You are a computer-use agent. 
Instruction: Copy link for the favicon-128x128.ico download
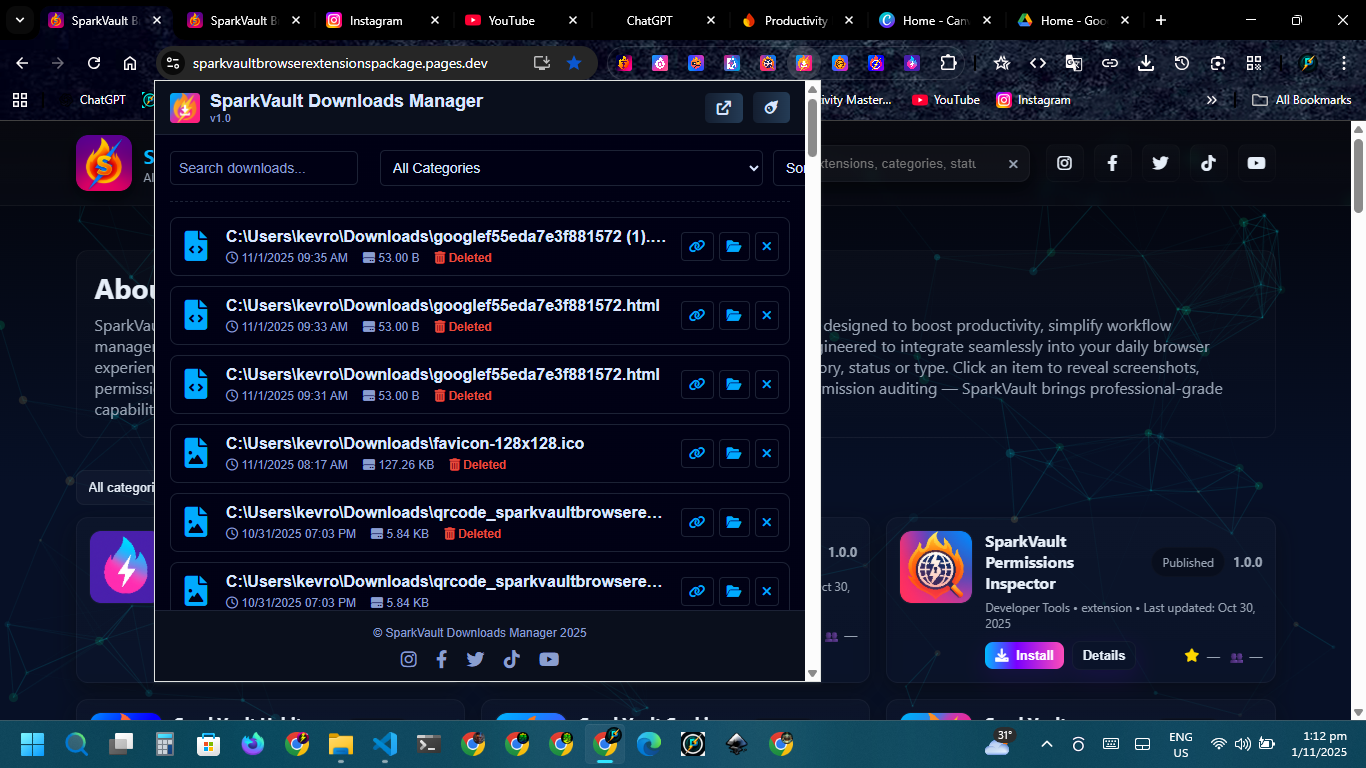tap(697, 454)
